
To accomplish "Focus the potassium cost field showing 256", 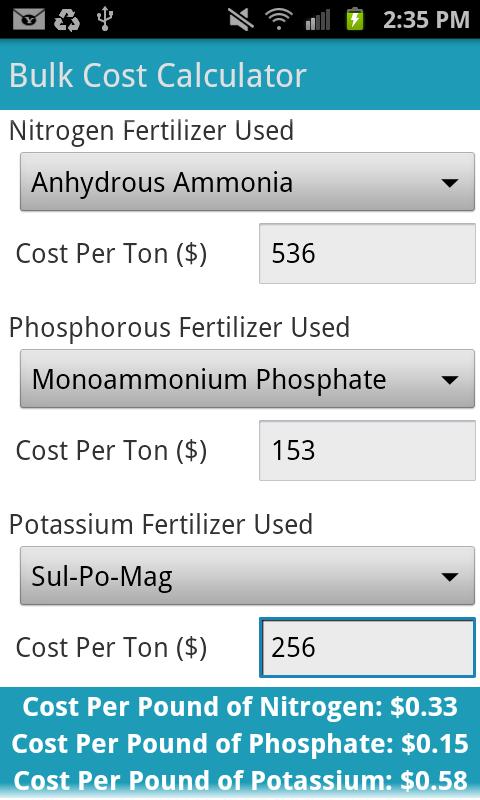I will tap(367, 647).
